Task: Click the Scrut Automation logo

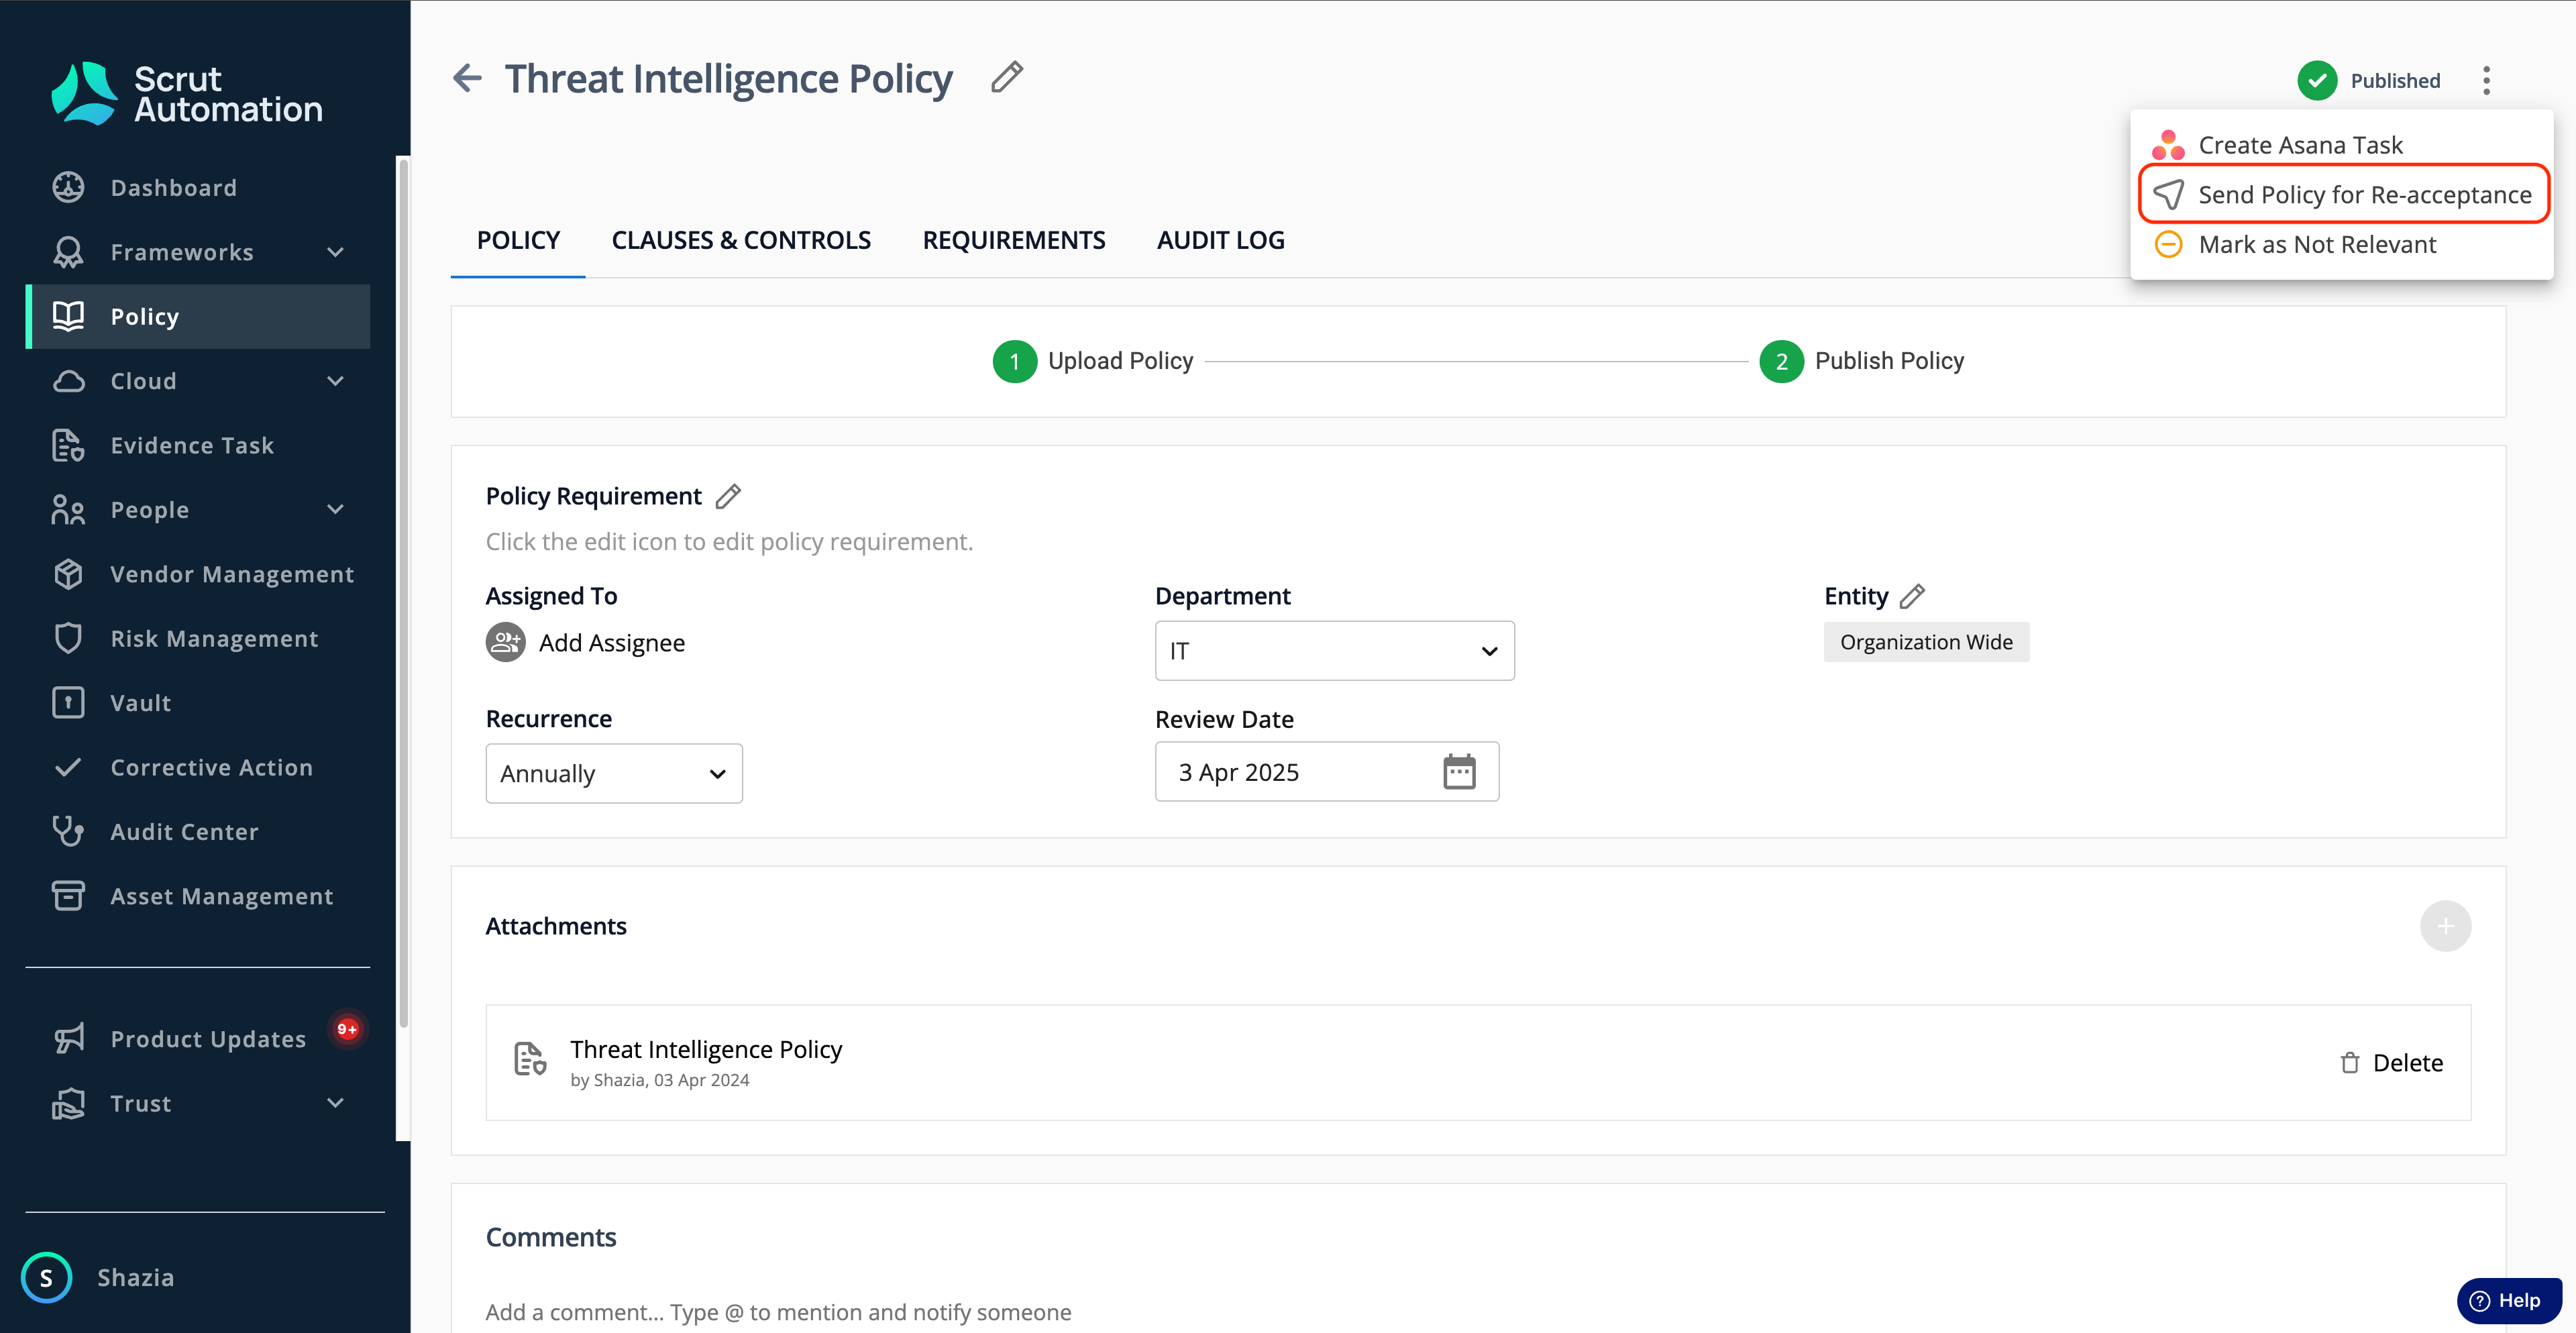Action: click(x=187, y=93)
